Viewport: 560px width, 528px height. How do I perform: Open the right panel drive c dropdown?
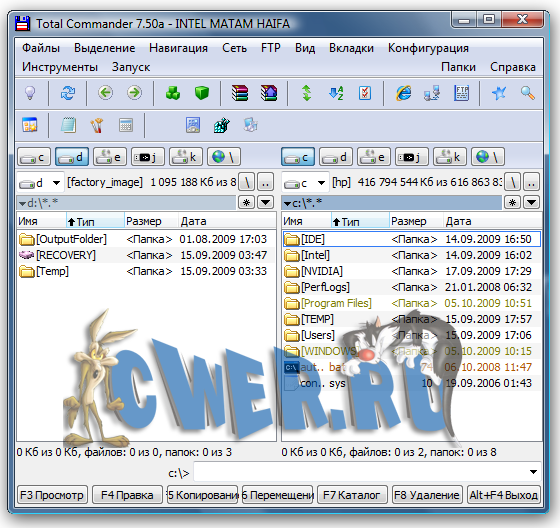(305, 183)
